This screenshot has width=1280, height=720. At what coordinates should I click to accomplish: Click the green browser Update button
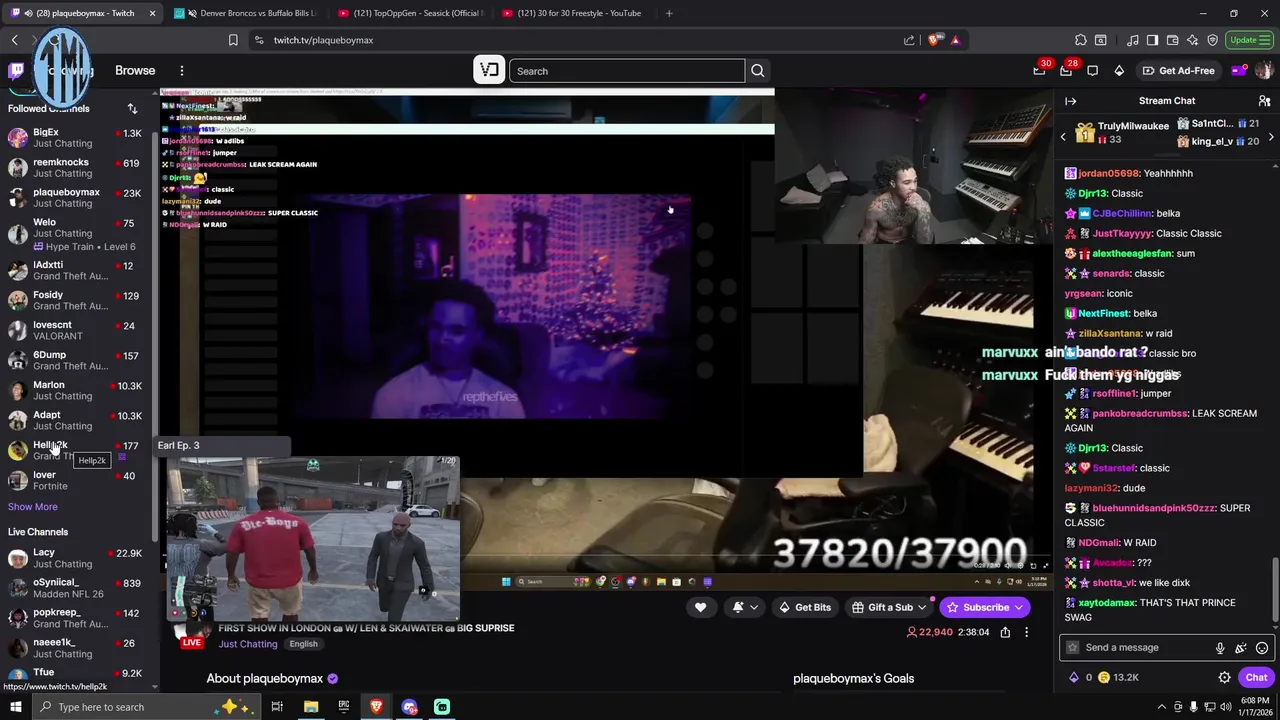coord(1249,40)
